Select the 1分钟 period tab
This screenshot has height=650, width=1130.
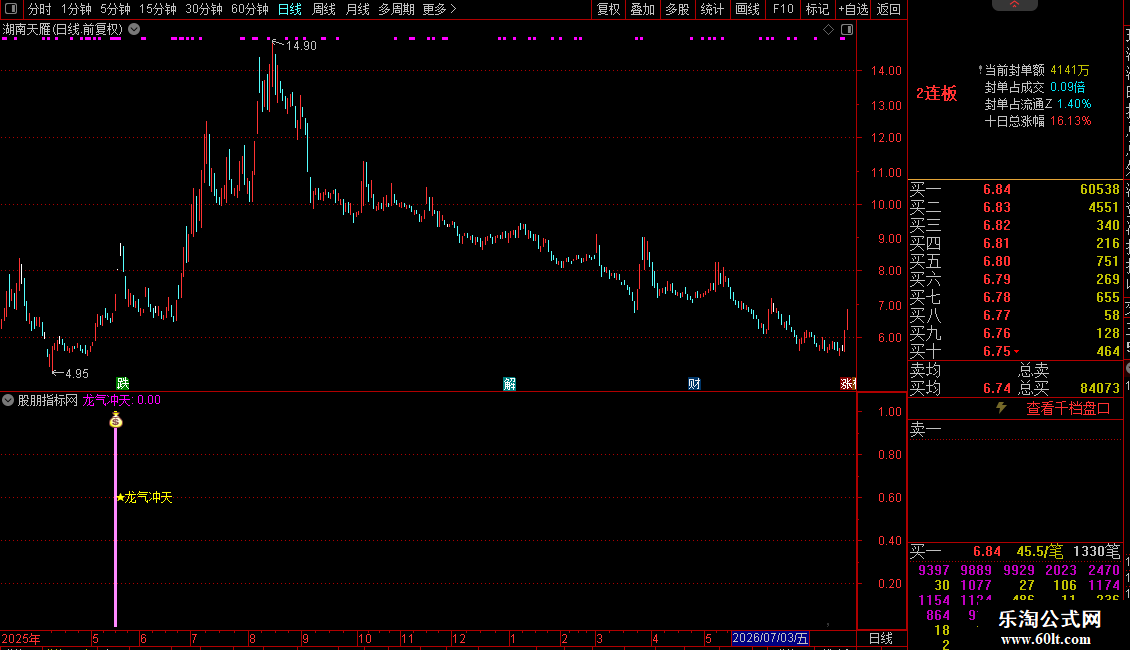click(x=76, y=9)
